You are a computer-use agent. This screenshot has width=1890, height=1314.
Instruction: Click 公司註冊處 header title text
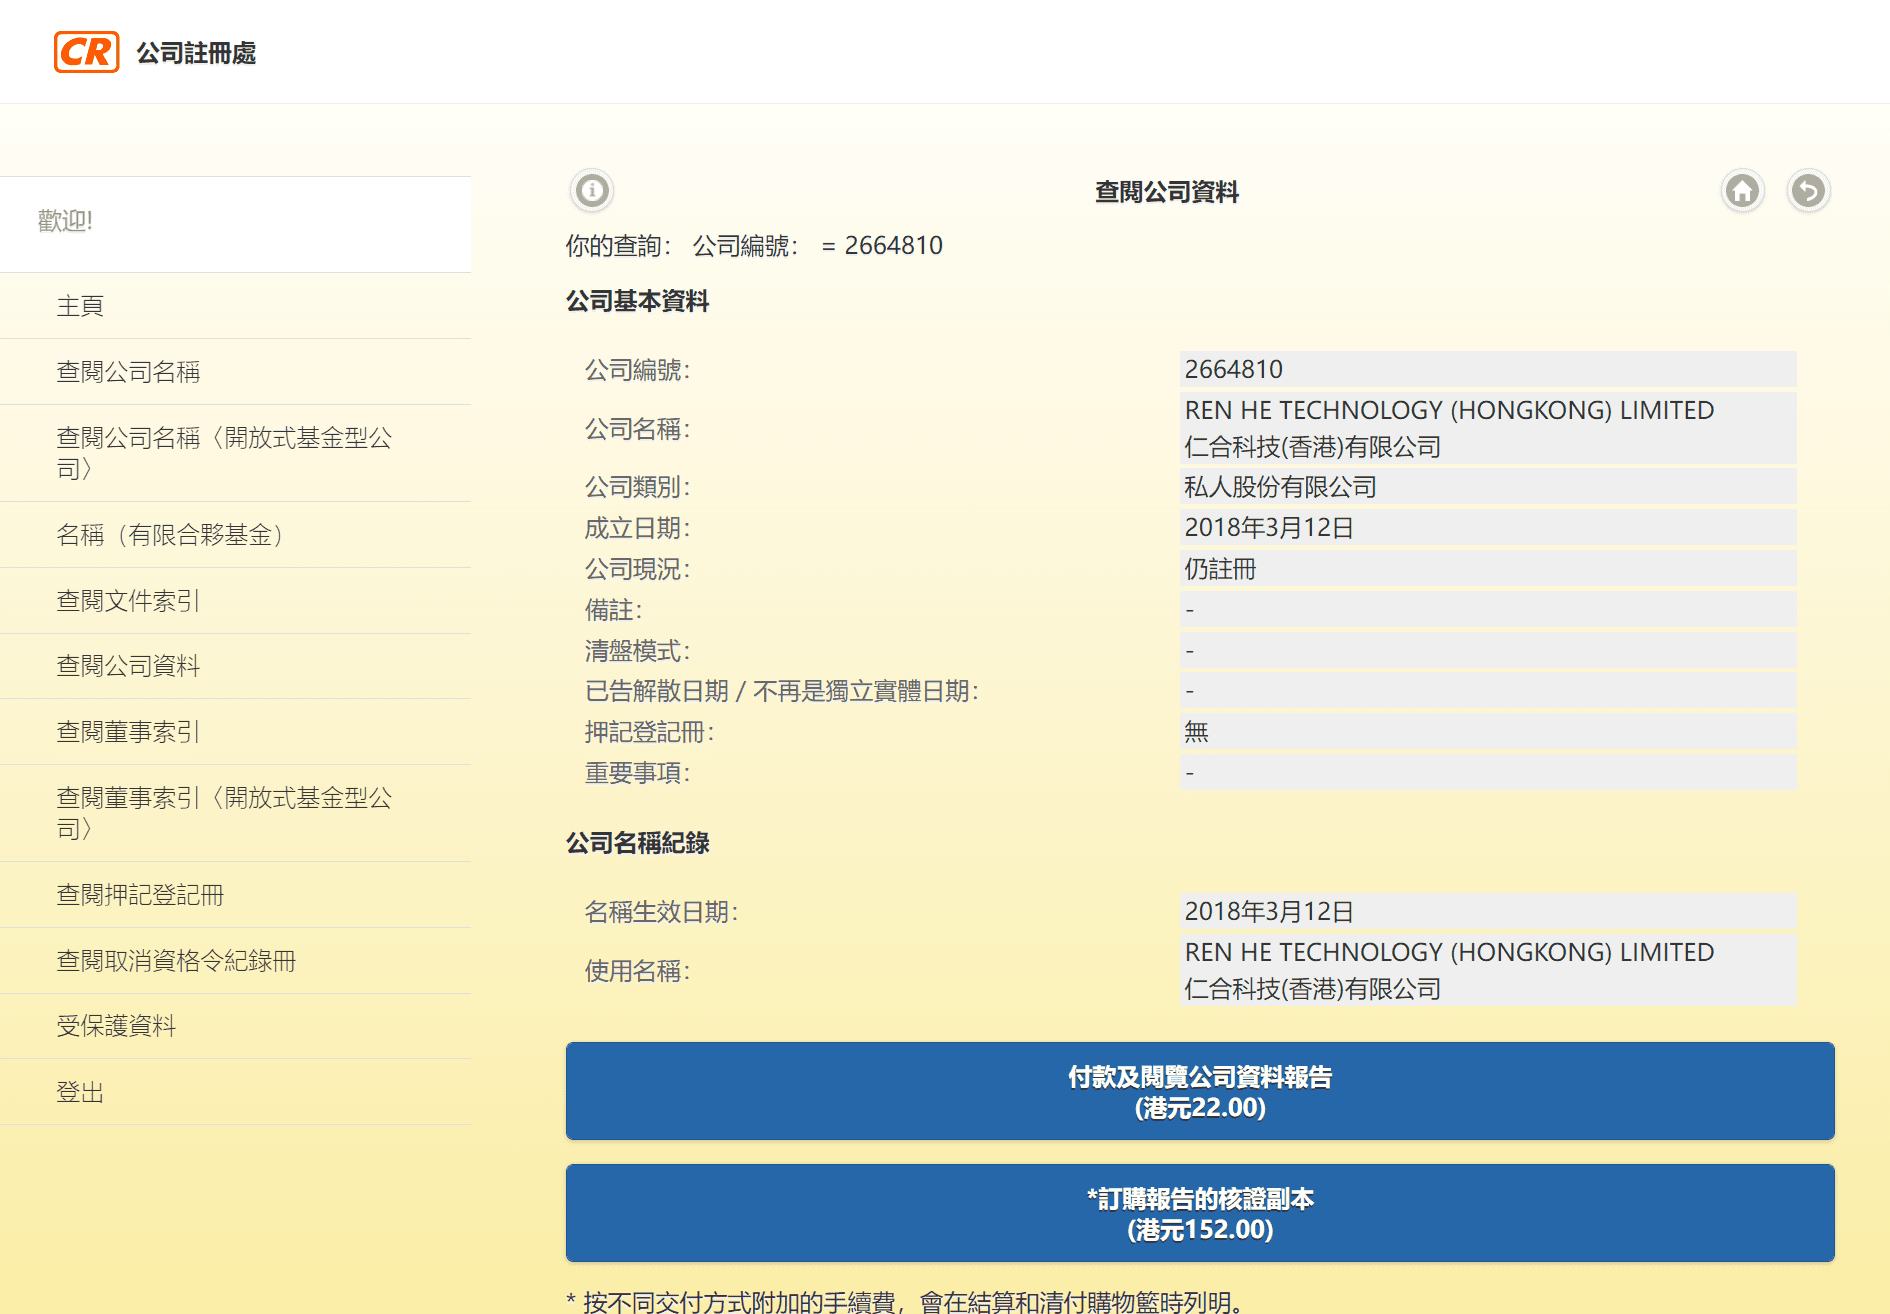(196, 53)
